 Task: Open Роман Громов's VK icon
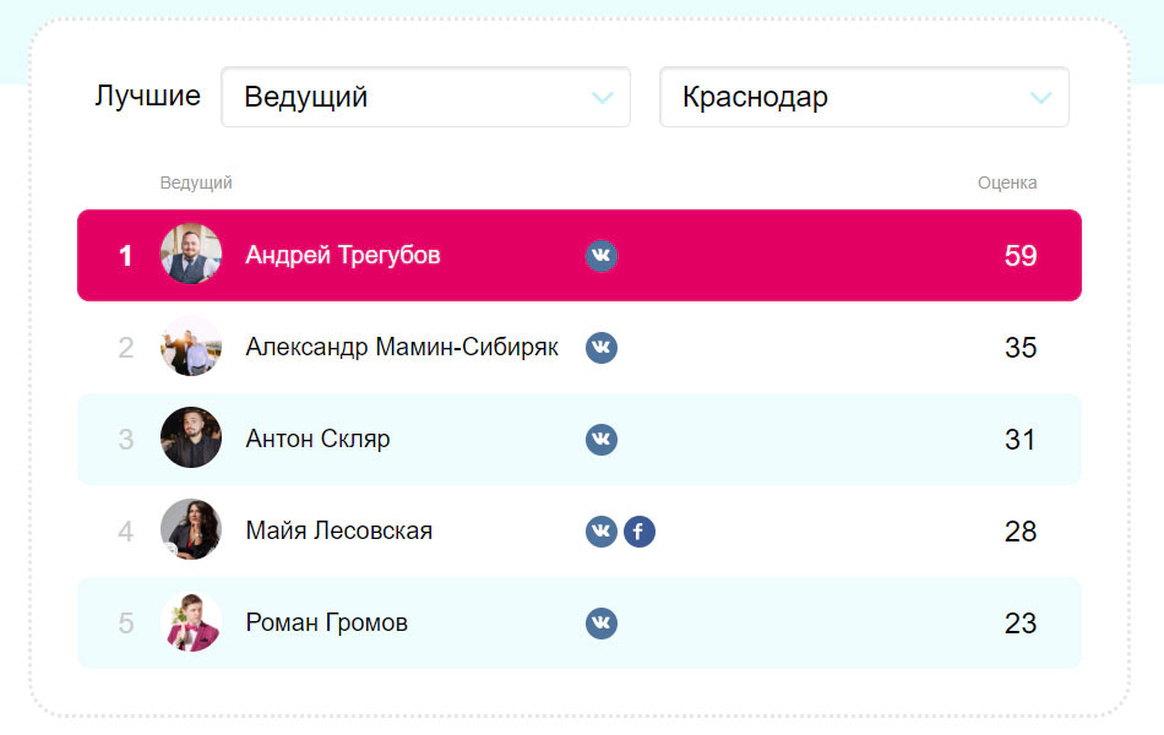(601, 623)
